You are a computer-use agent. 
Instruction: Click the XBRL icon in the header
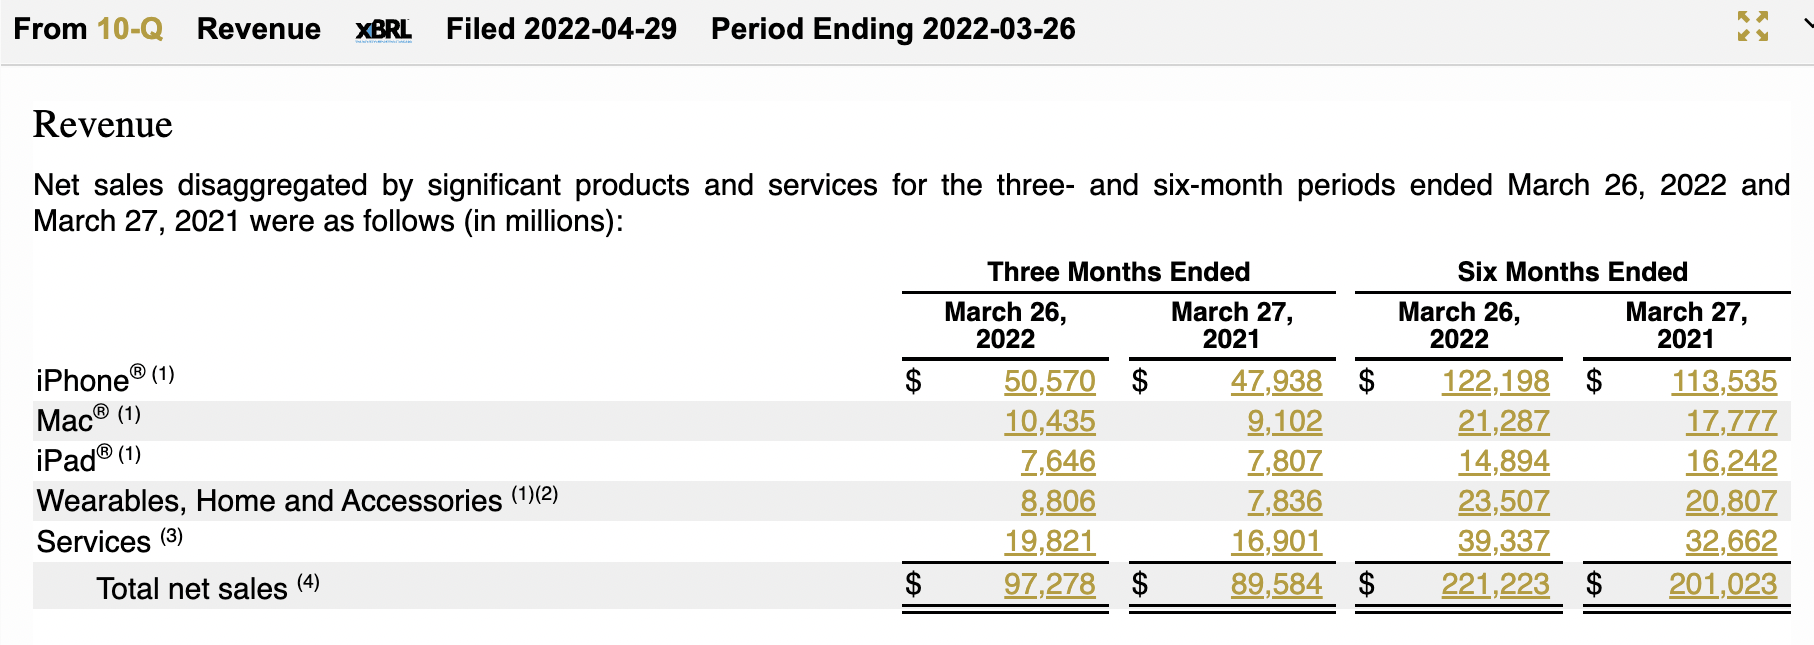tap(383, 30)
